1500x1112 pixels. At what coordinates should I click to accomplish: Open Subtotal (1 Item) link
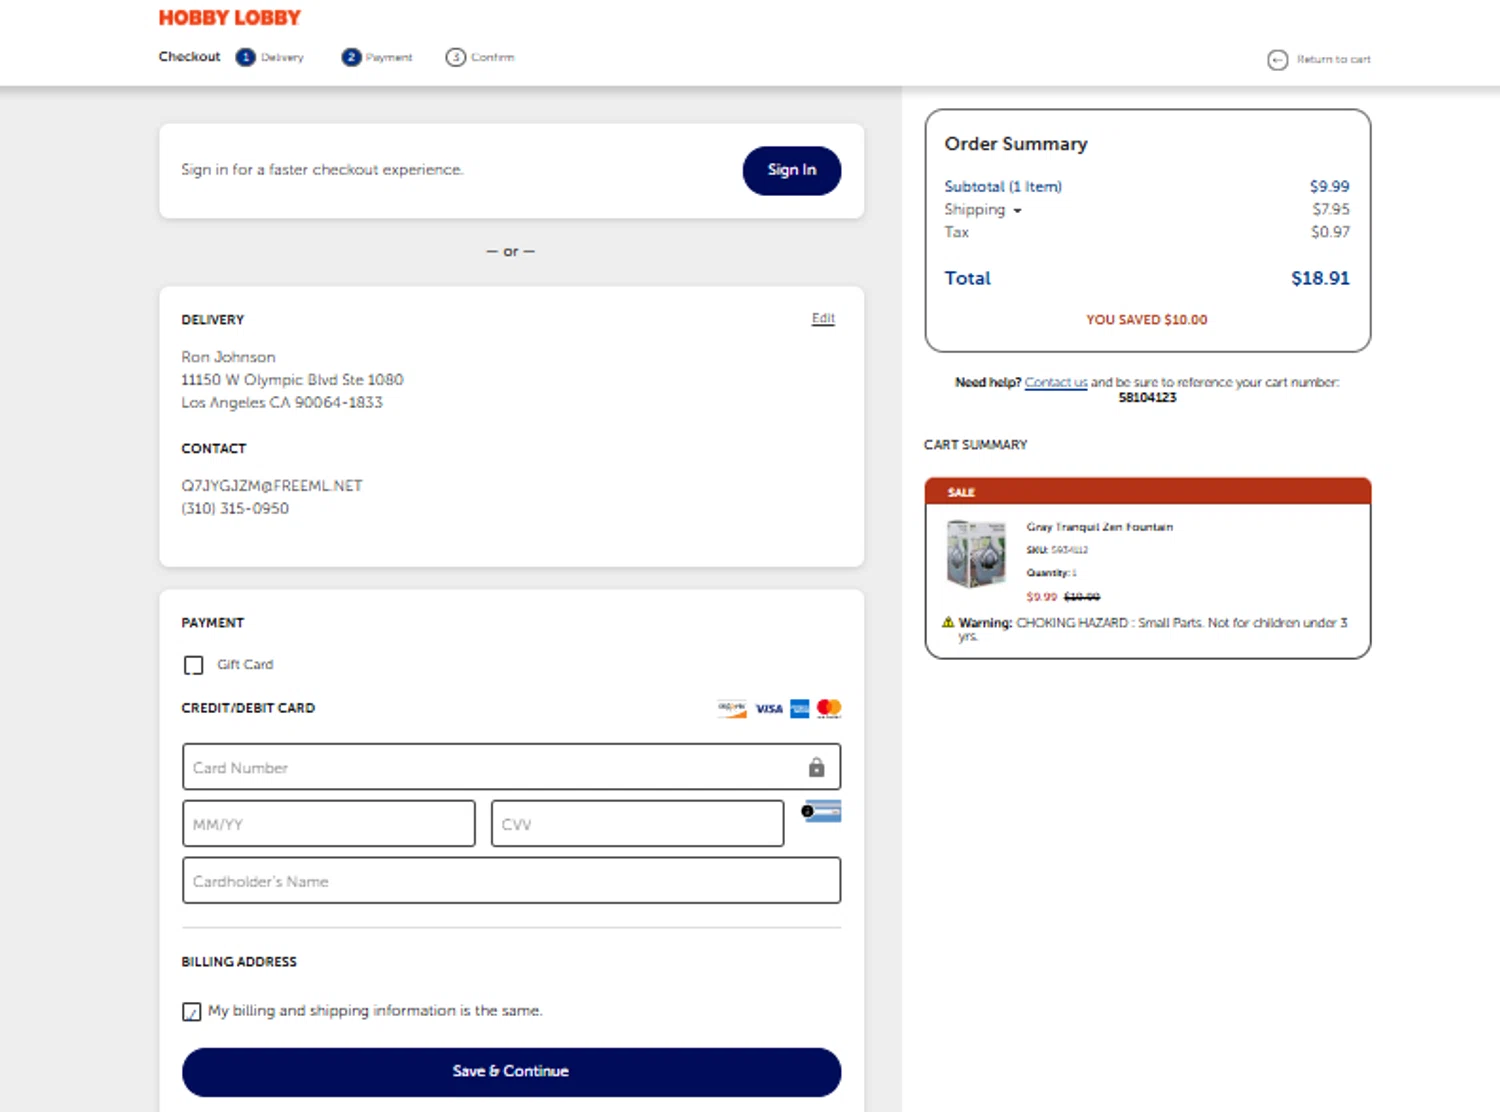click(1003, 186)
